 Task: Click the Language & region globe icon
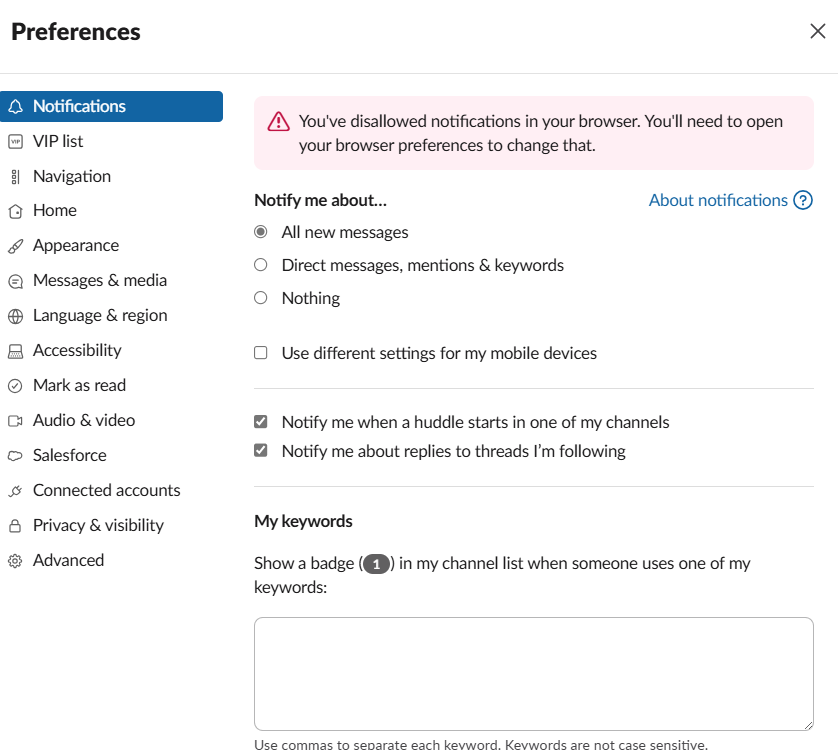[15, 316]
